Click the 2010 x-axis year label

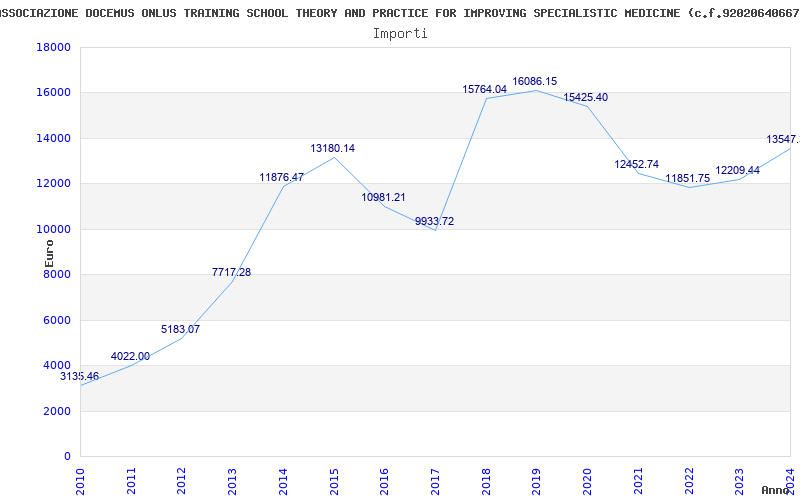point(80,481)
